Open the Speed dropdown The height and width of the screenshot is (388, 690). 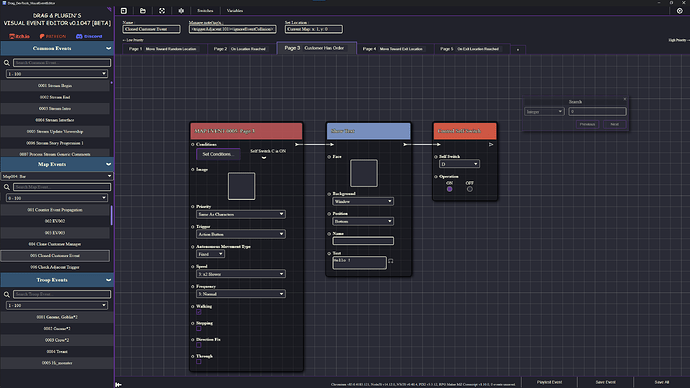[241, 274]
